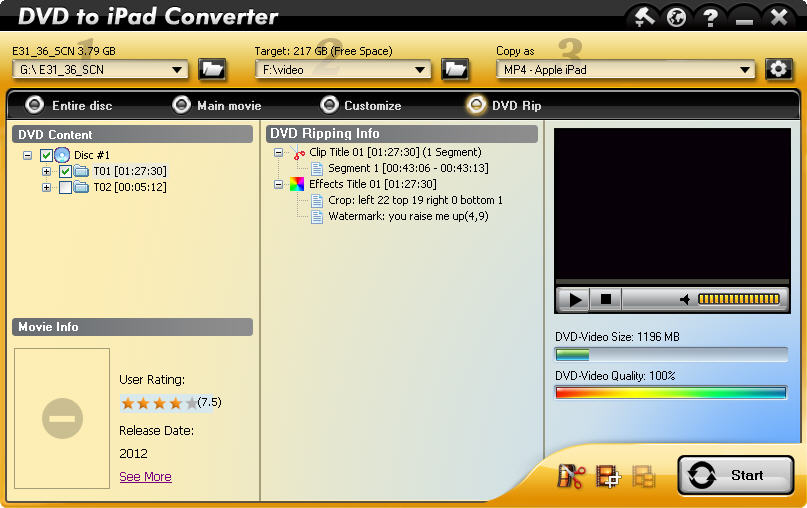Open the website globe icon
The image size is (807, 508).
click(x=676, y=17)
